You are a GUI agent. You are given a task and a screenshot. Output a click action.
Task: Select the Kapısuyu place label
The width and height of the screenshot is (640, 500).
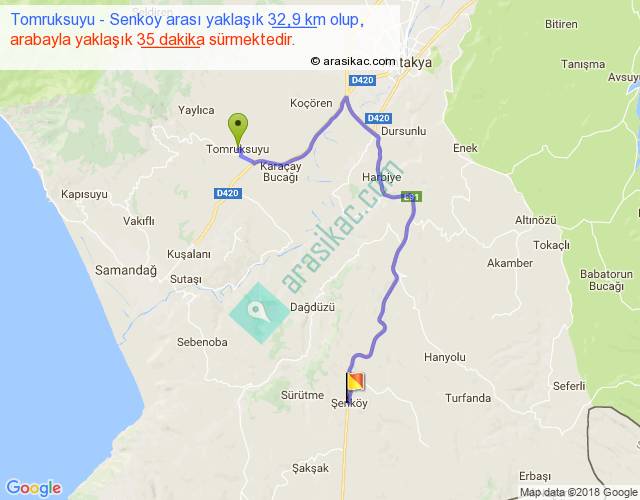tap(84, 194)
